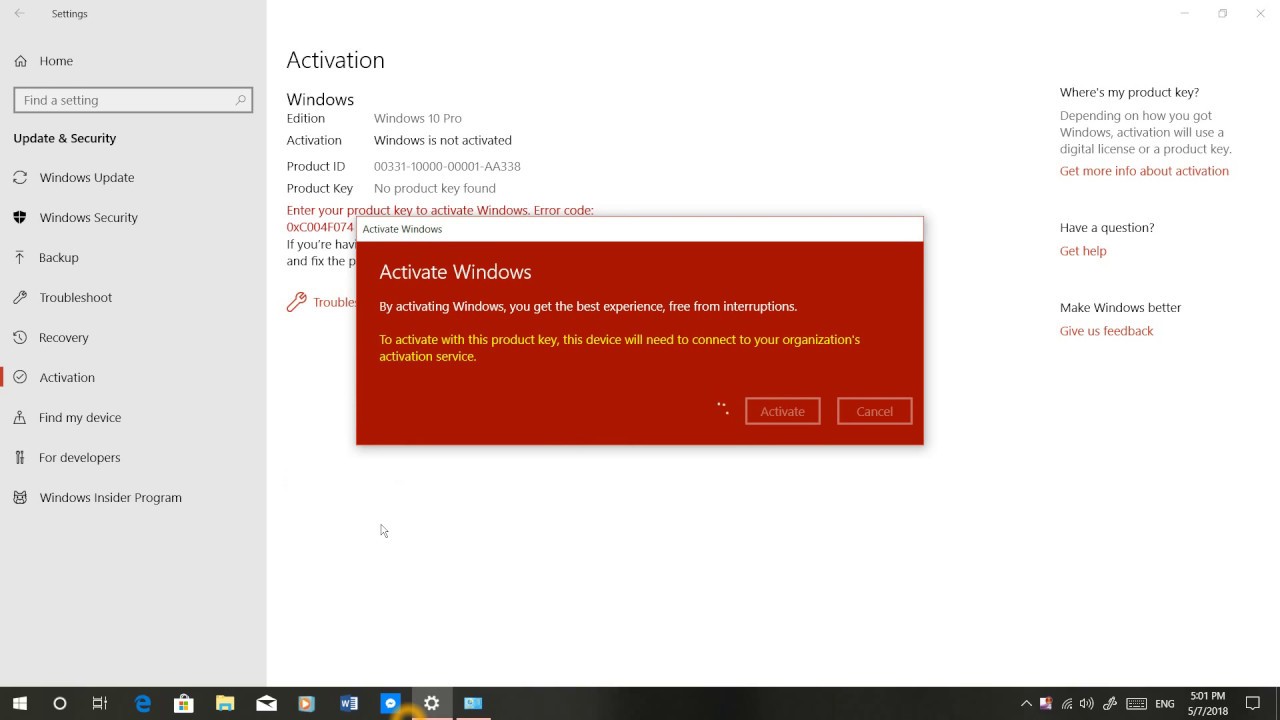Click the Activate Windows dialog title bar
The width and height of the screenshot is (1280, 720).
[640, 229]
